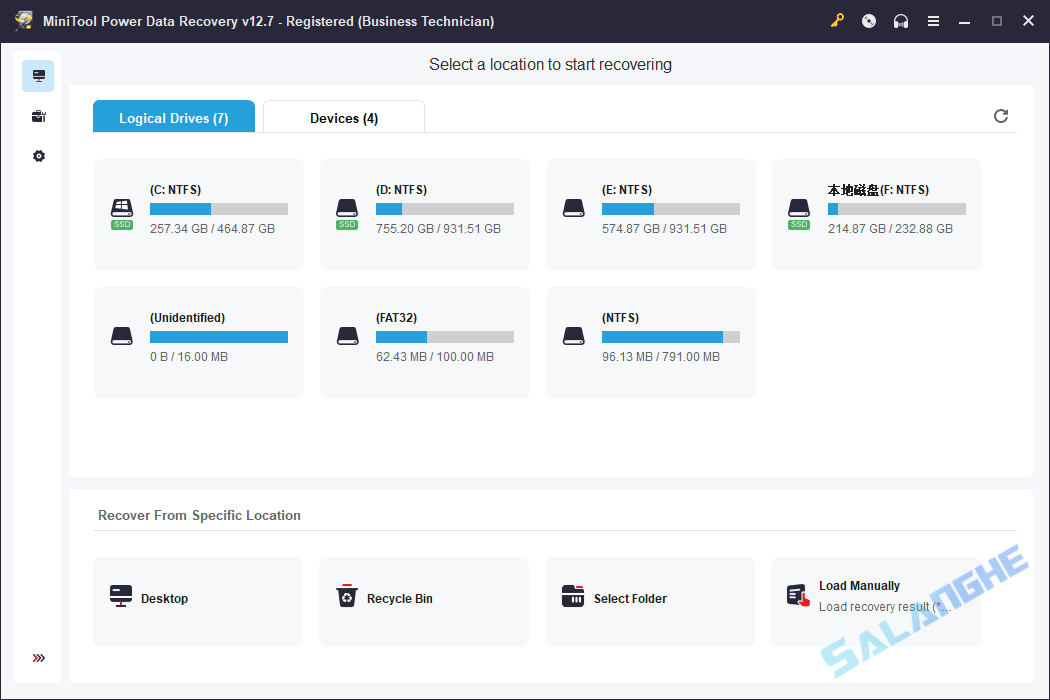
Task: Open the license key registration icon
Action: pos(837,20)
